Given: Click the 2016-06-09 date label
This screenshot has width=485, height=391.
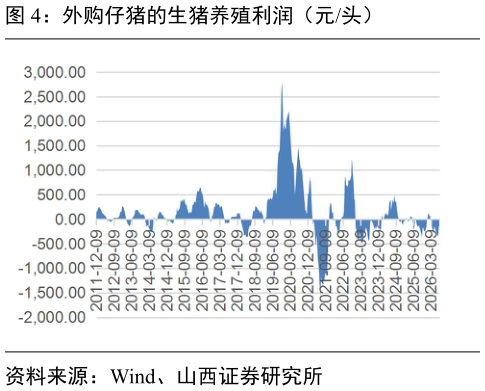Looking at the screenshot, I should point(203,270).
